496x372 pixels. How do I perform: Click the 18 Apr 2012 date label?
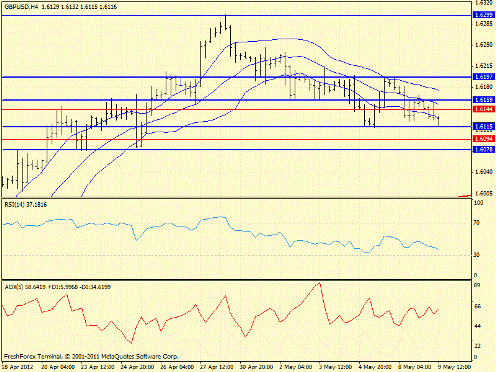click(18, 367)
